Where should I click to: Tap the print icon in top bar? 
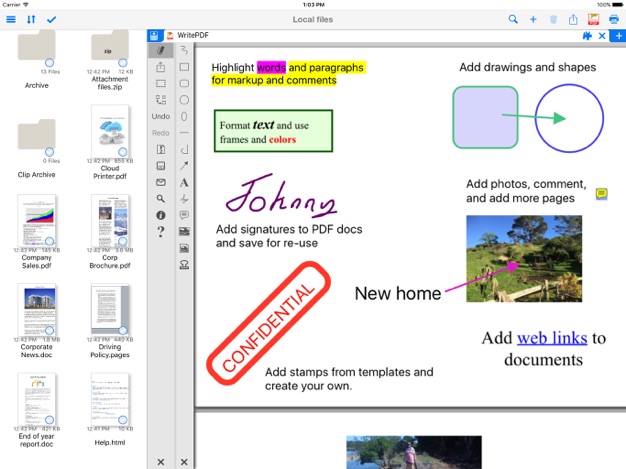[x=614, y=19]
